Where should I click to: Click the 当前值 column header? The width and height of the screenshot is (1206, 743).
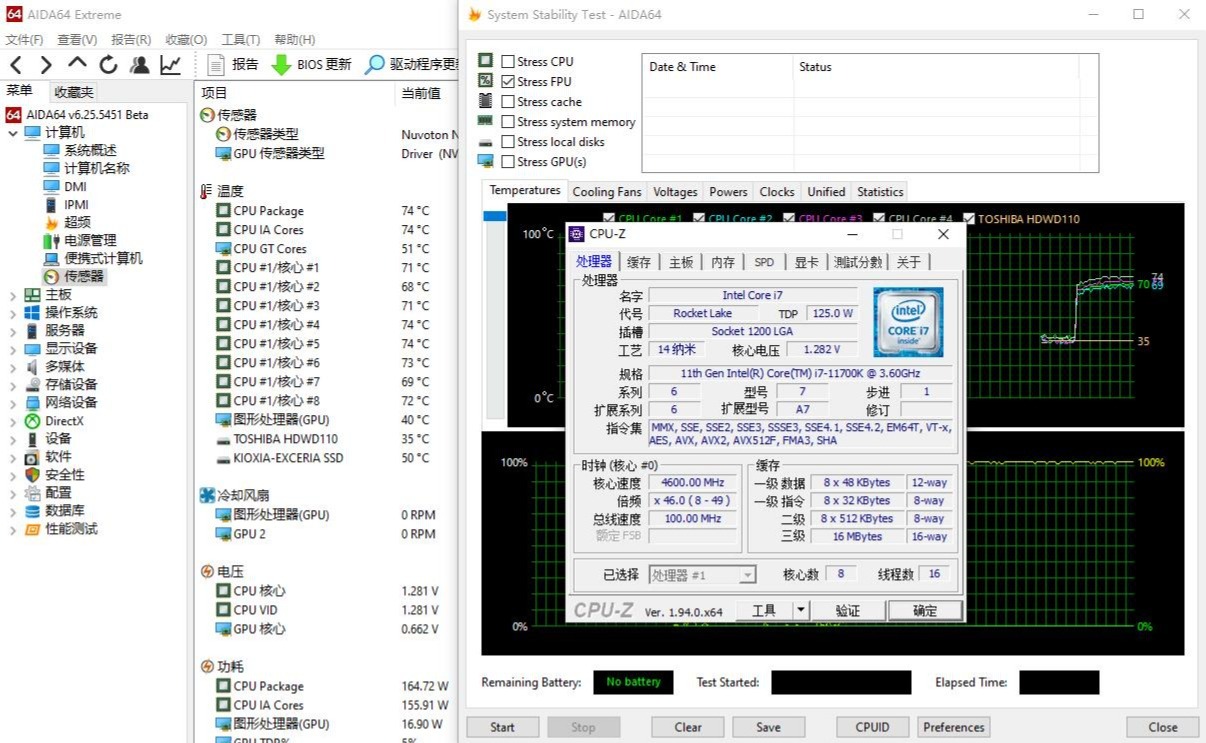tap(421, 93)
